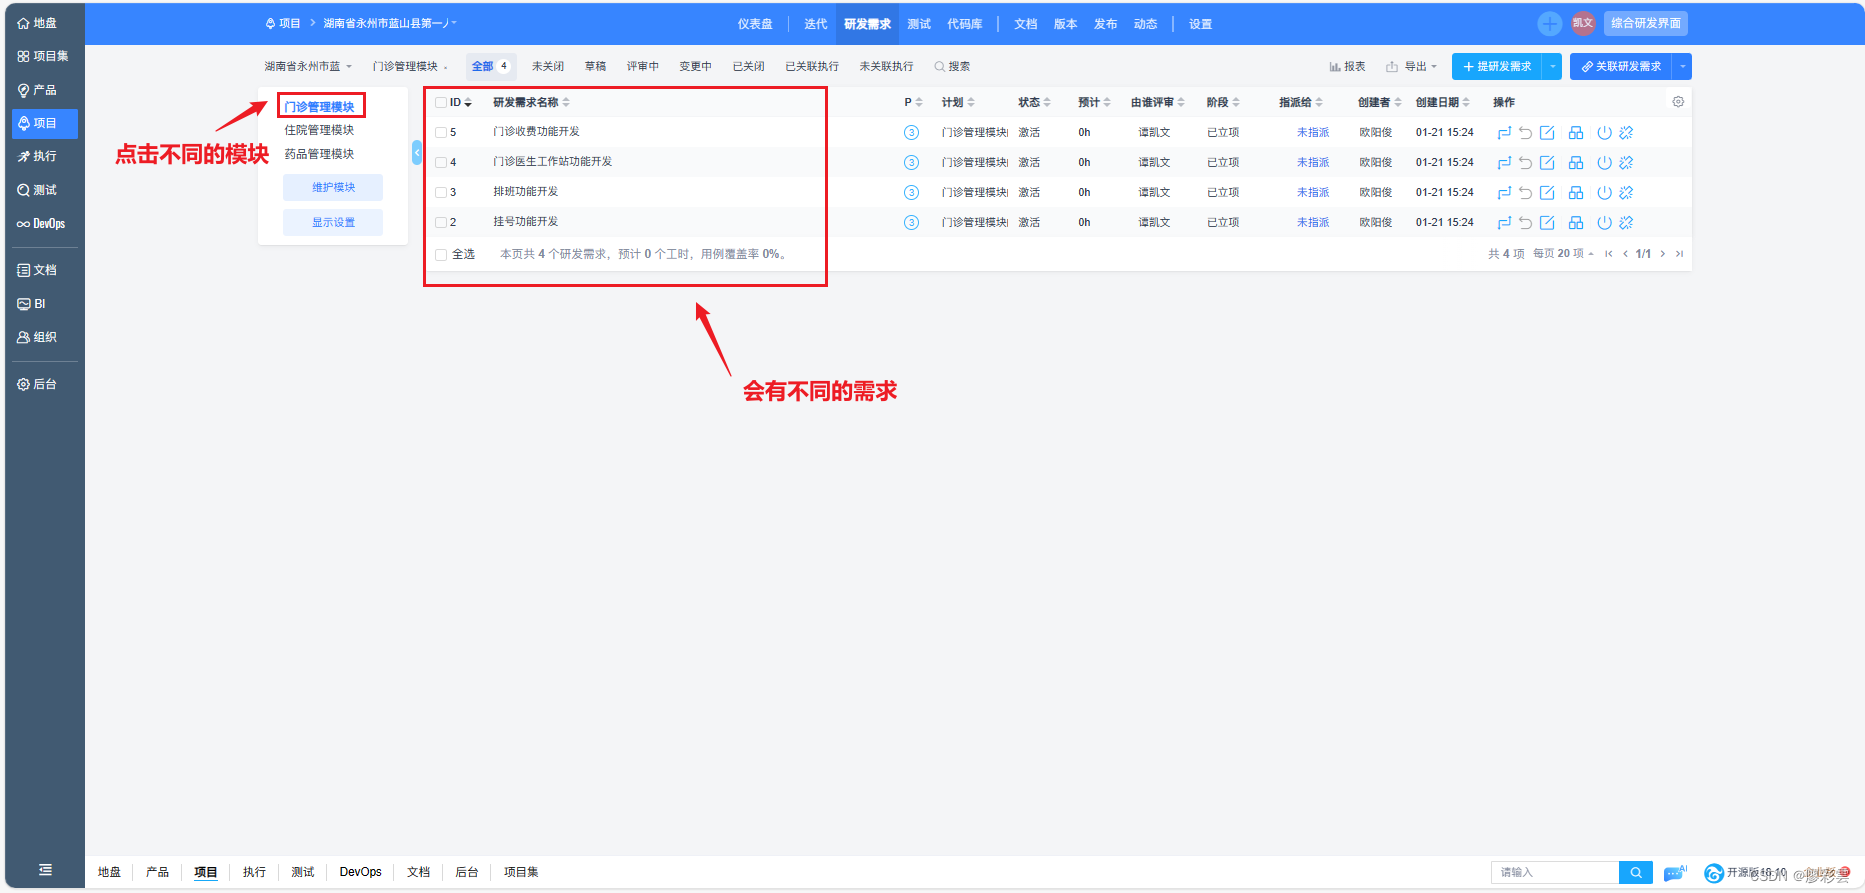Open the 报表 report link

tap(1347, 66)
